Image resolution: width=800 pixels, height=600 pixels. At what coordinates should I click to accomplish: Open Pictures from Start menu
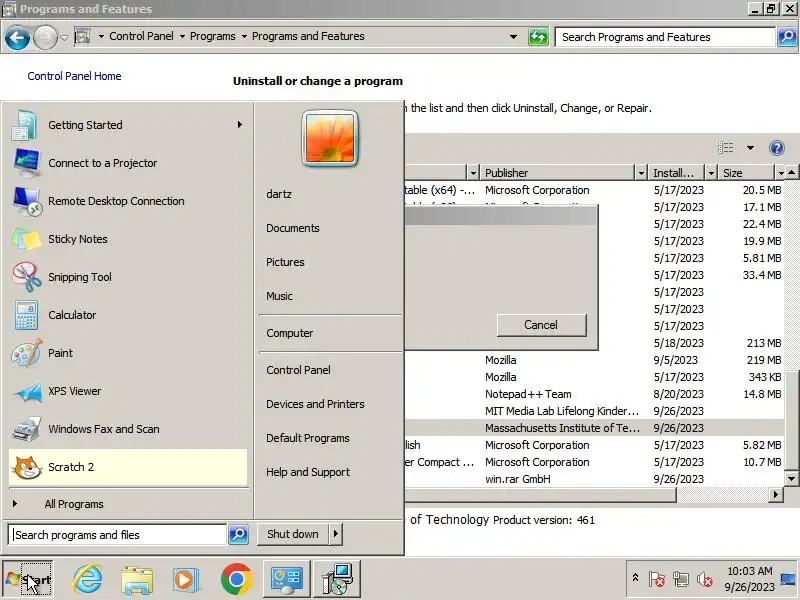click(285, 262)
